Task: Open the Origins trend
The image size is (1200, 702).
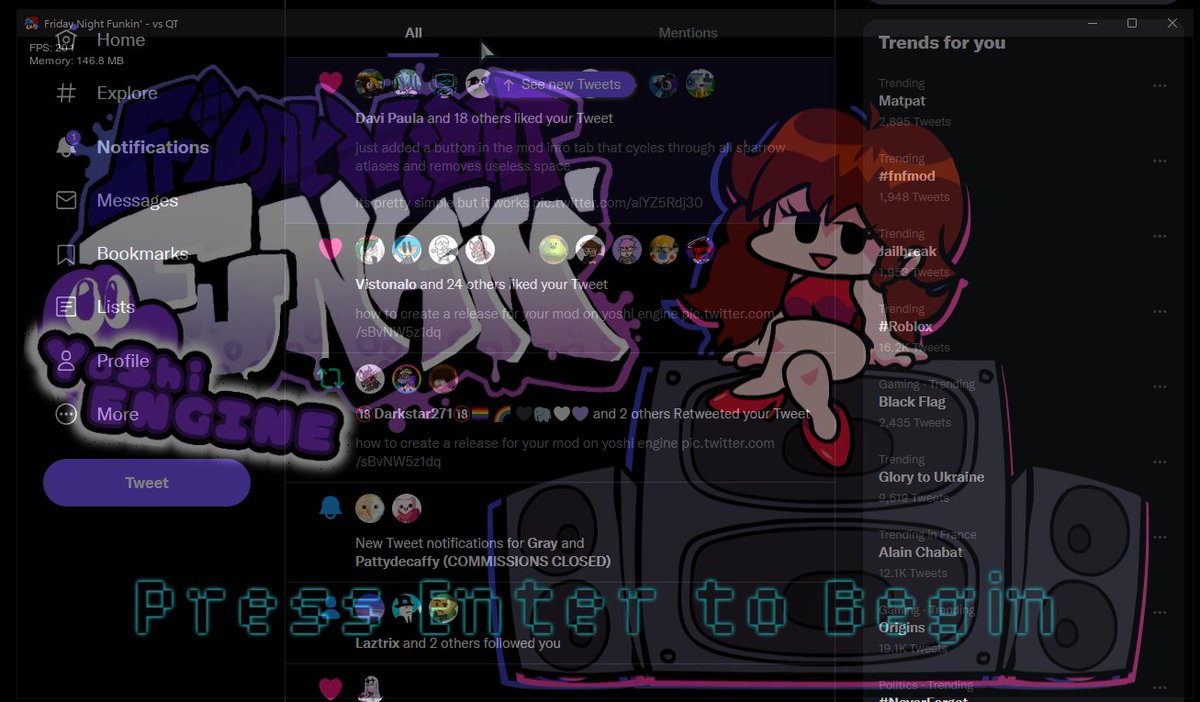Action: pyautogui.click(x=902, y=627)
